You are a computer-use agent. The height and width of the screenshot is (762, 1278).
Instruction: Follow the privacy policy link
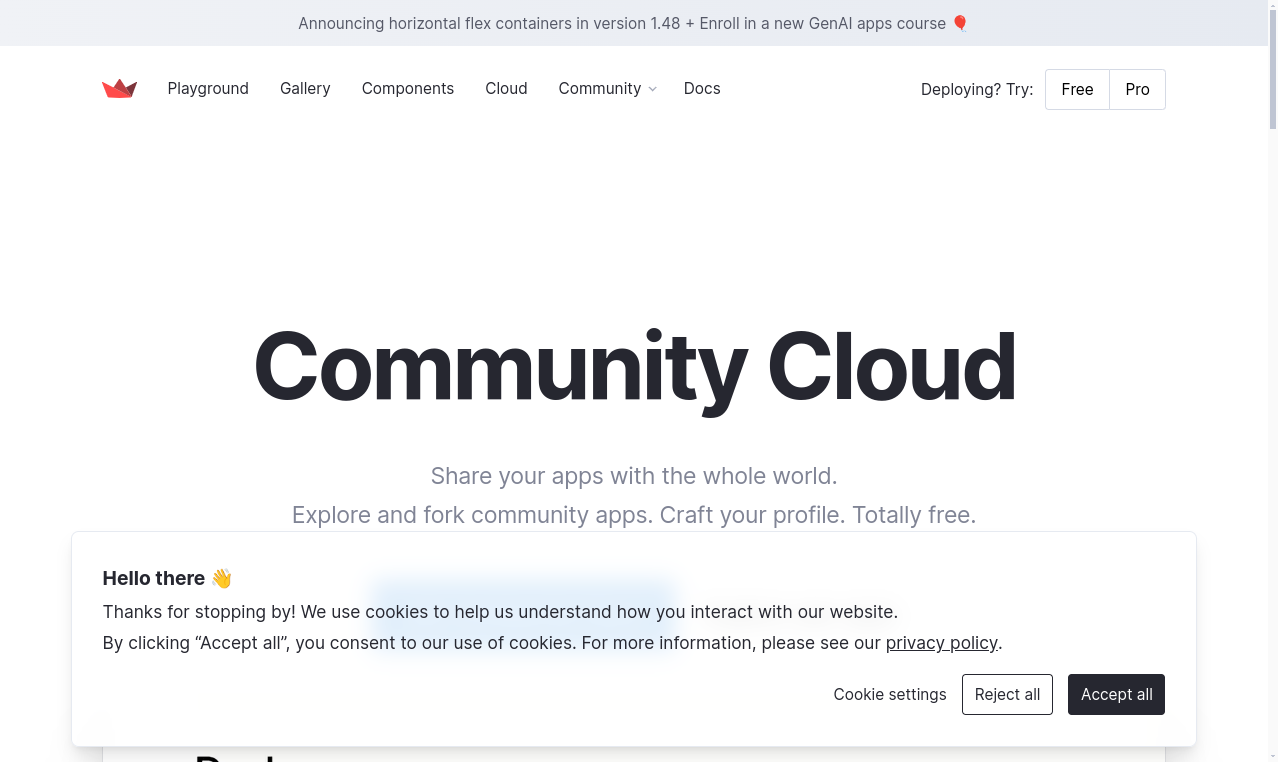(941, 643)
